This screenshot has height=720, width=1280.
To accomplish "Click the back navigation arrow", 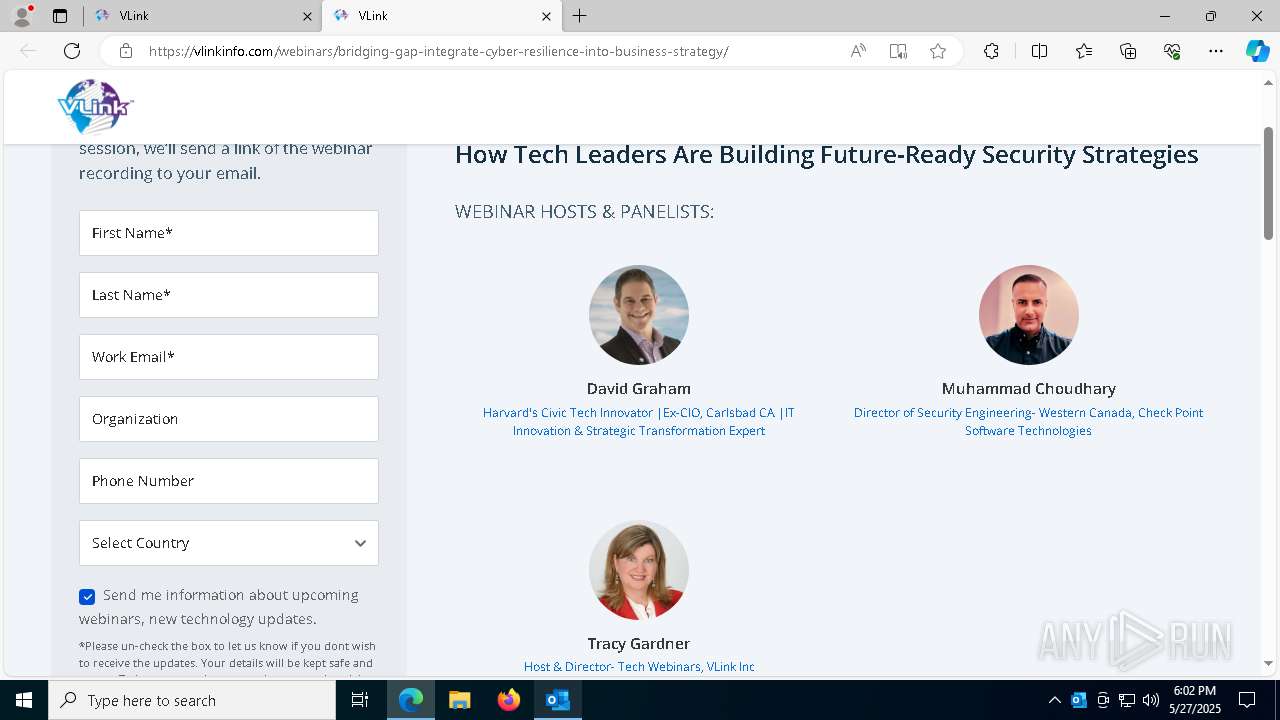I will 28,51.
